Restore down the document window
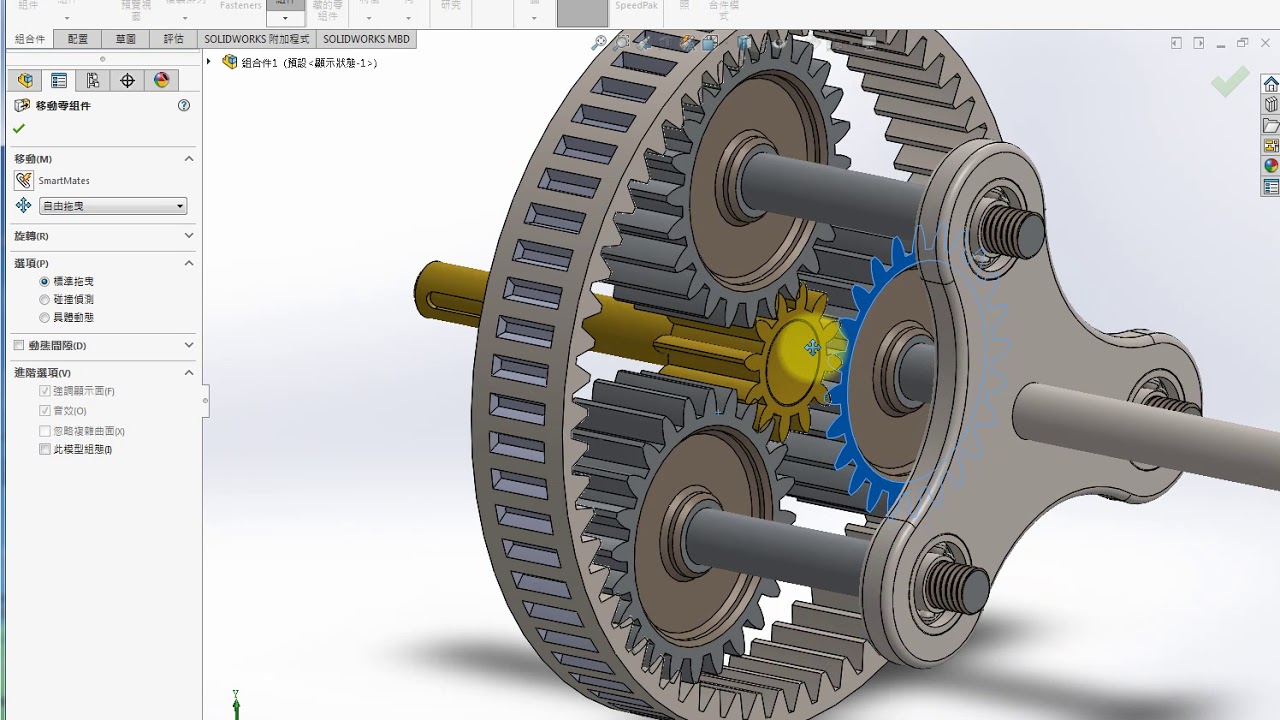Image resolution: width=1280 pixels, height=720 pixels. (1243, 43)
